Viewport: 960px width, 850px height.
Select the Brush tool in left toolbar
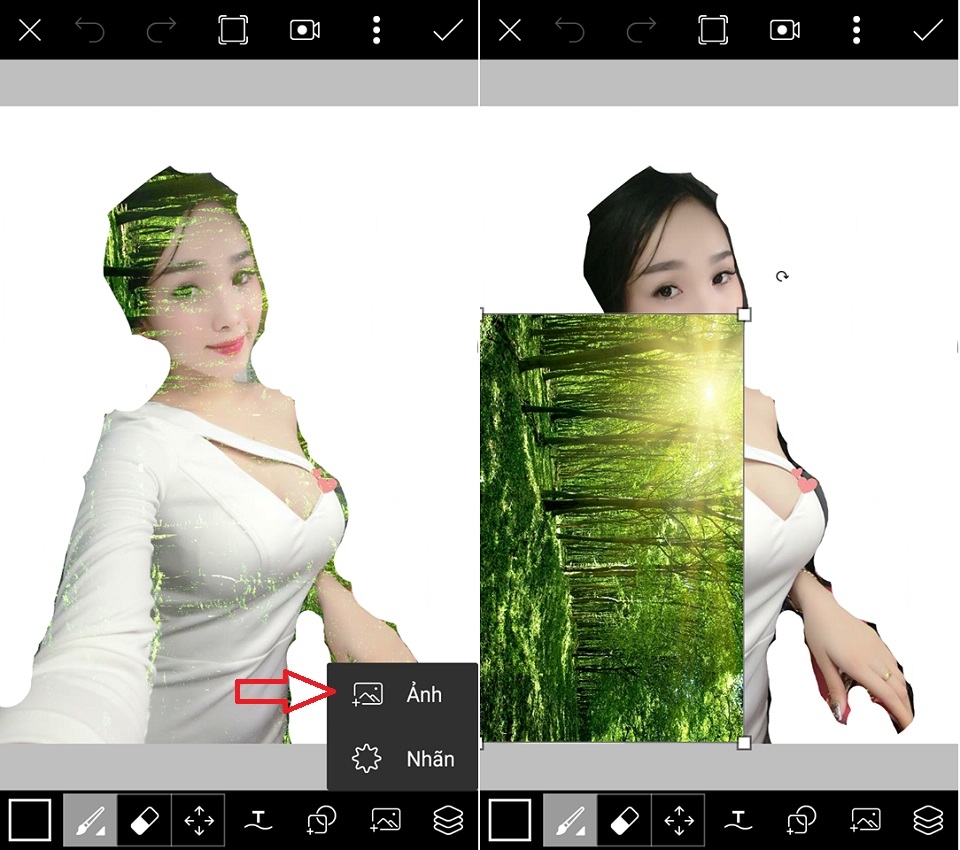pyautogui.click(x=89, y=820)
